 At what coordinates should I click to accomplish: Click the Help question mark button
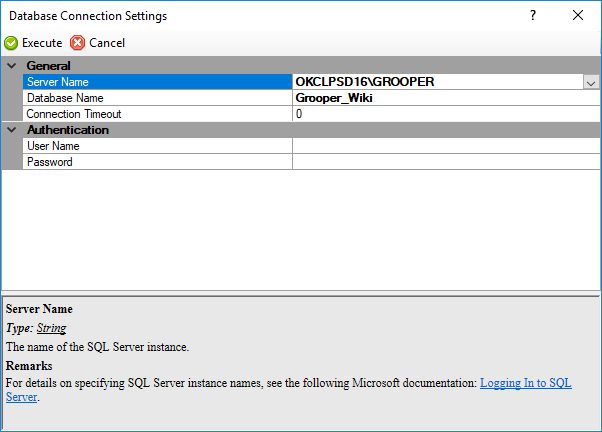533,15
